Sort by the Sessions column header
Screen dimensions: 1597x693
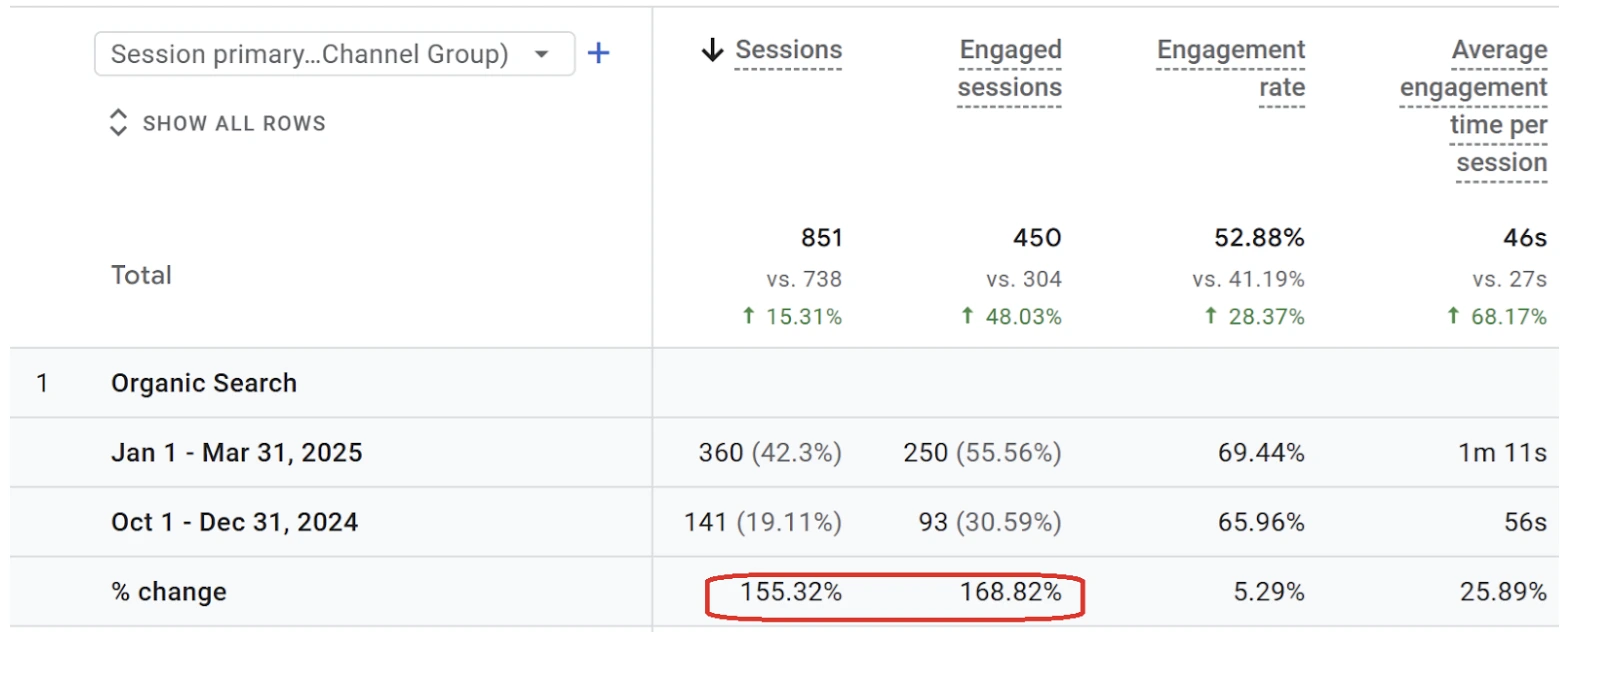pyautogui.click(x=789, y=50)
